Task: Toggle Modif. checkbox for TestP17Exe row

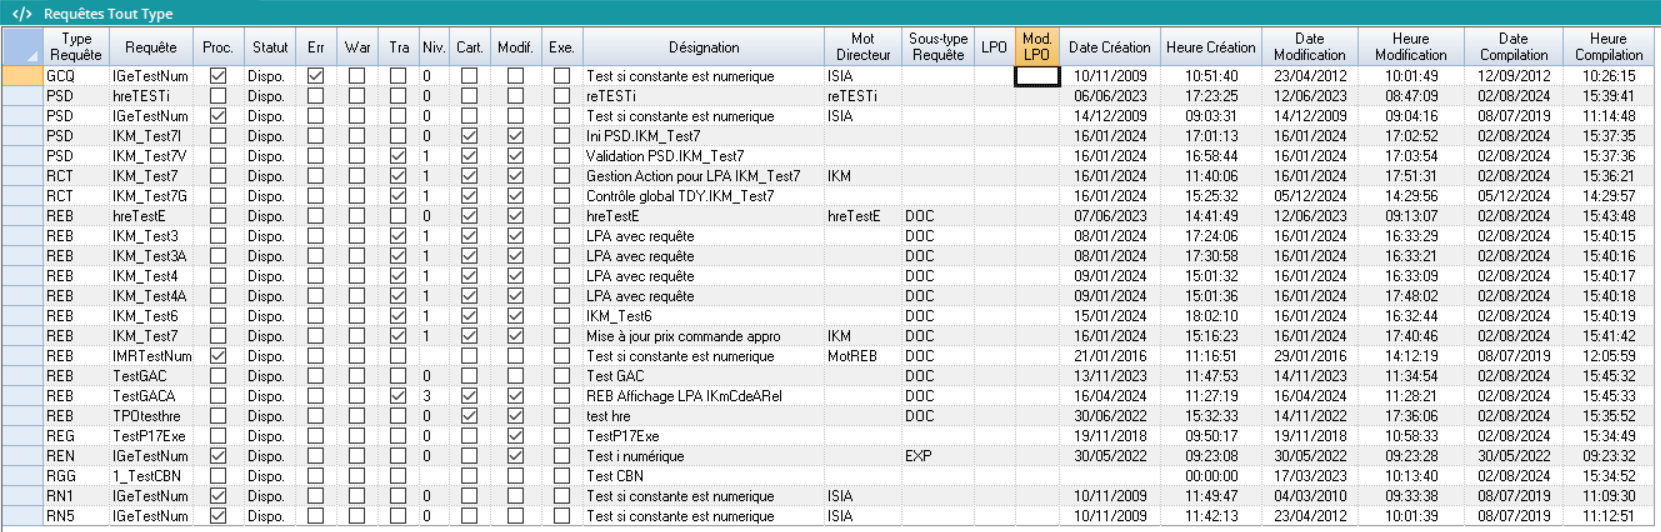Action: [x=515, y=436]
